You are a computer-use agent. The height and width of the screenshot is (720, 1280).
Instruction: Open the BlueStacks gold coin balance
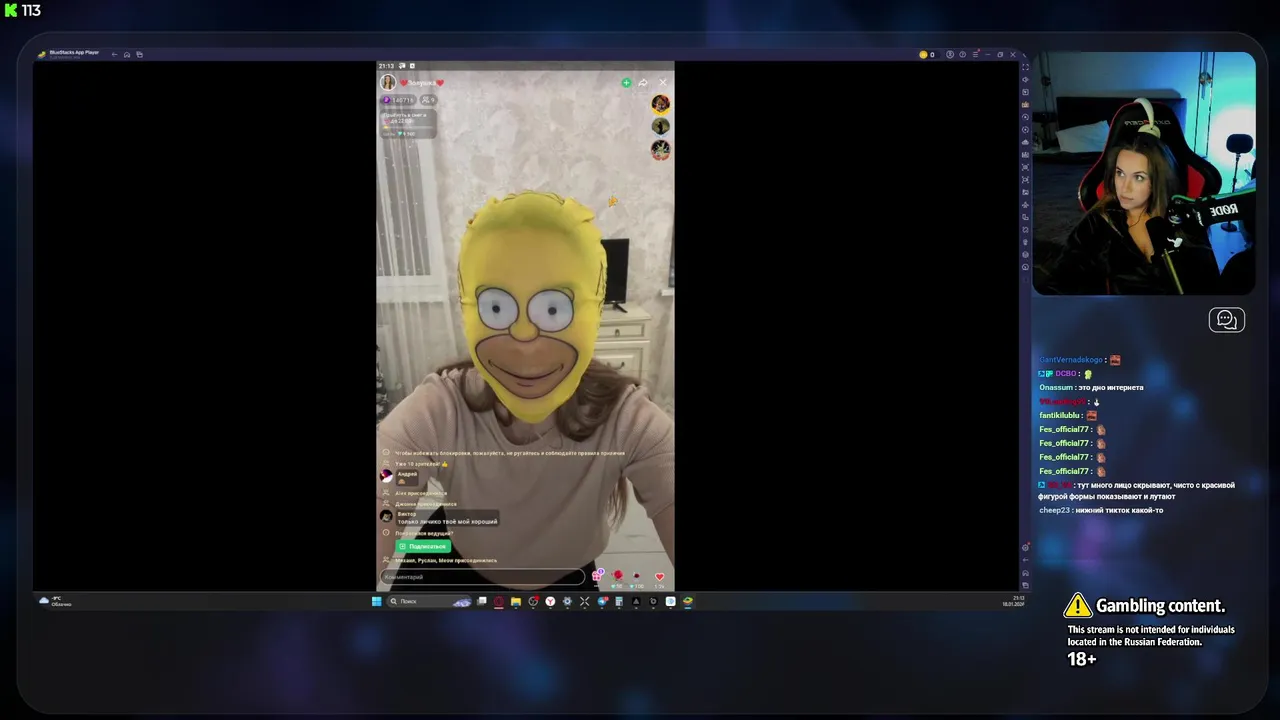point(927,54)
